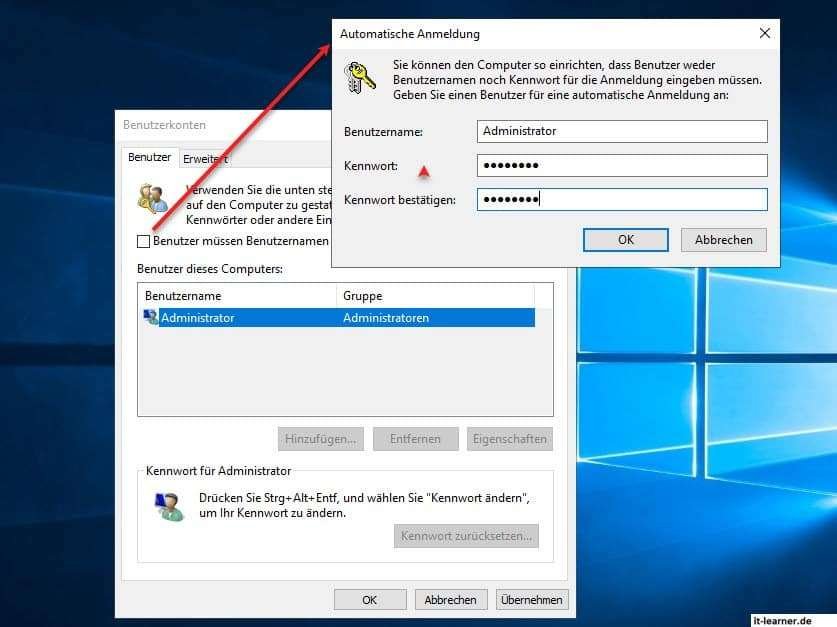This screenshot has width=837, height=627.
Task: Click the Kennwort bestätigen field
Action: pos(620,199)
